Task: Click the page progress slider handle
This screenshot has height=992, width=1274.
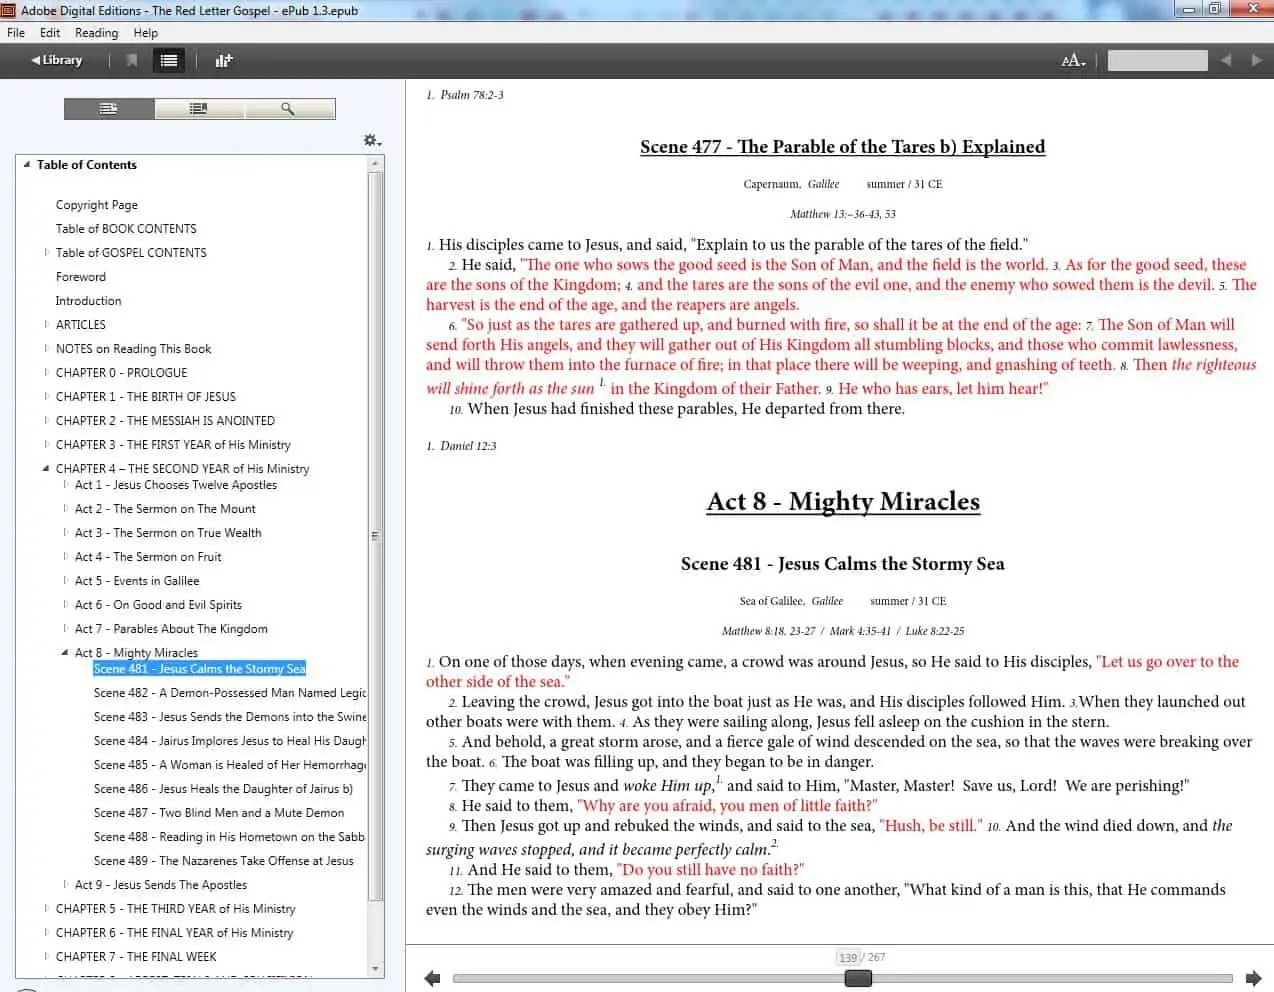Action: tap(858, 978)
